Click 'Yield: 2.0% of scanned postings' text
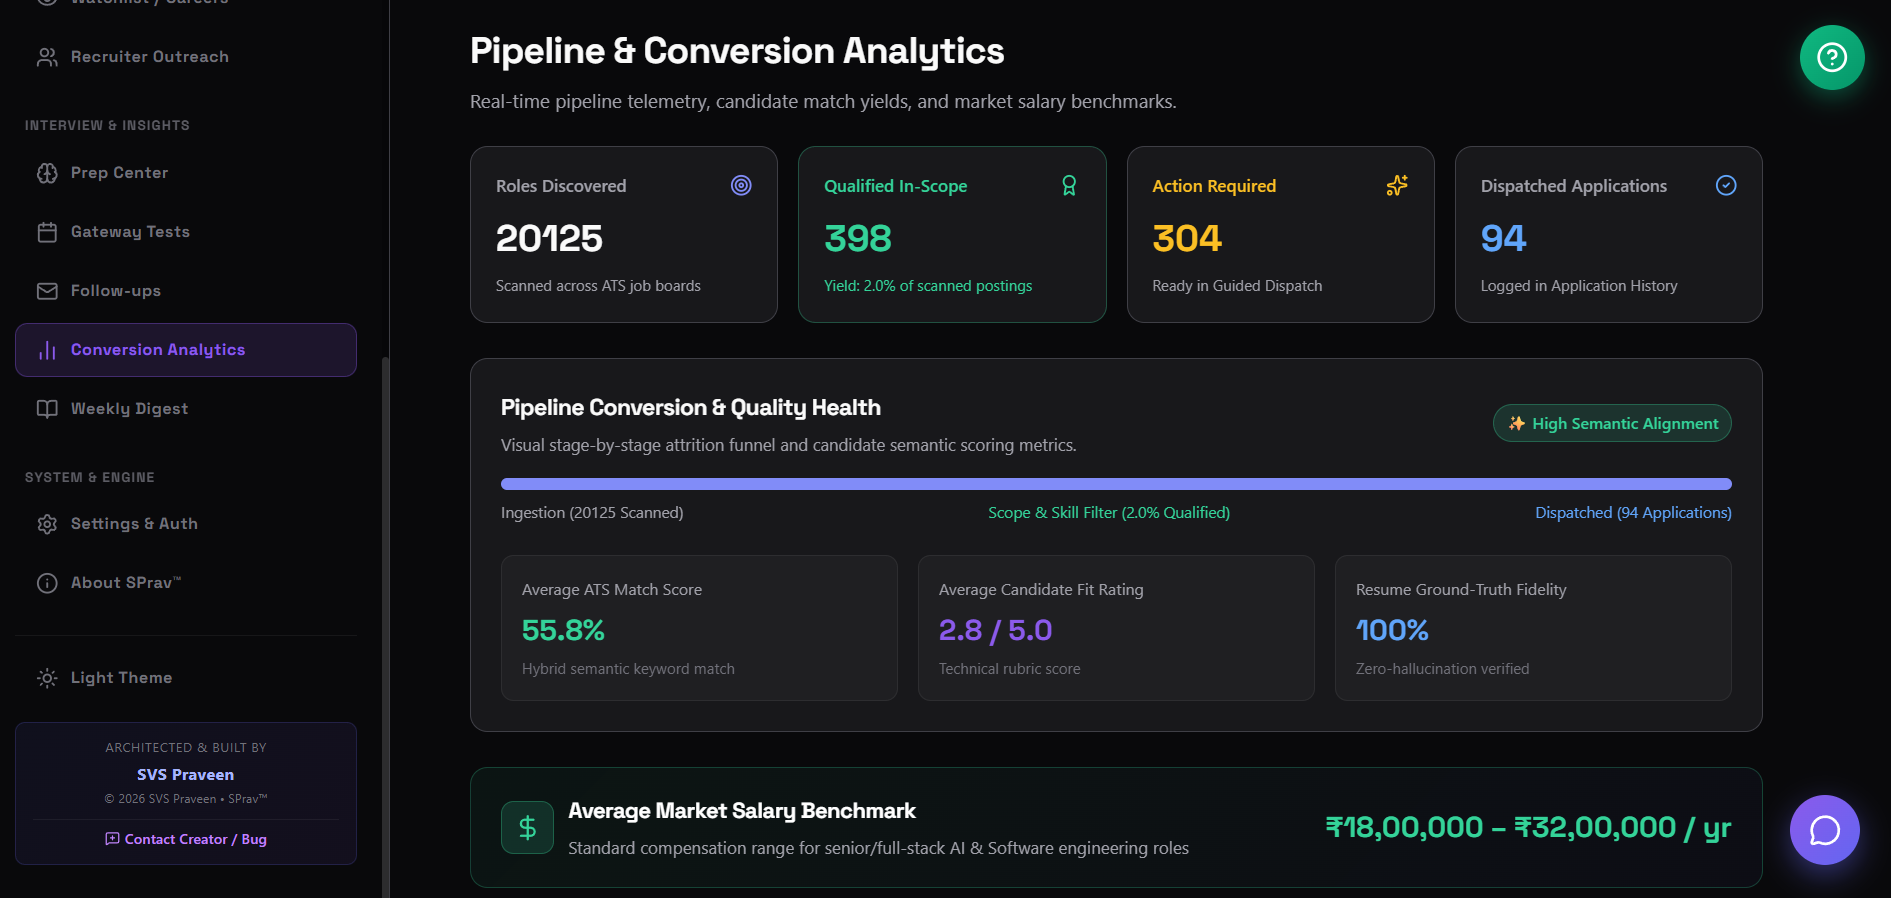The height and width of the screenshot is (898, 1891). pyautogui.click(x=928, y=286)
